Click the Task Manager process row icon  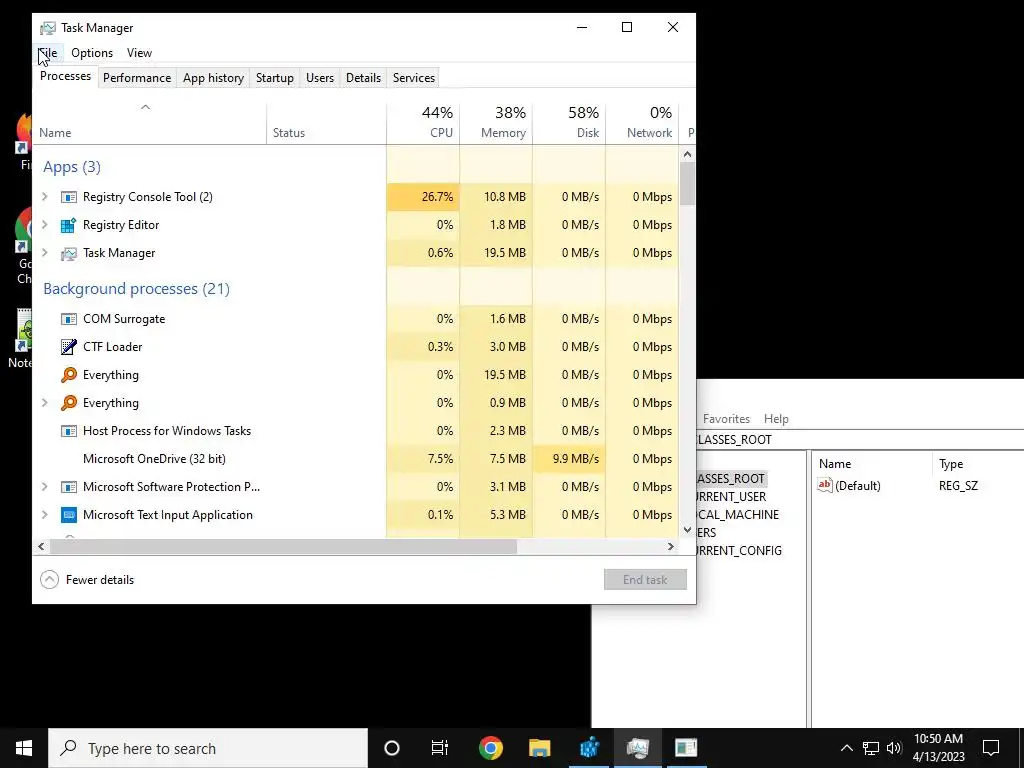pos(69,253)
